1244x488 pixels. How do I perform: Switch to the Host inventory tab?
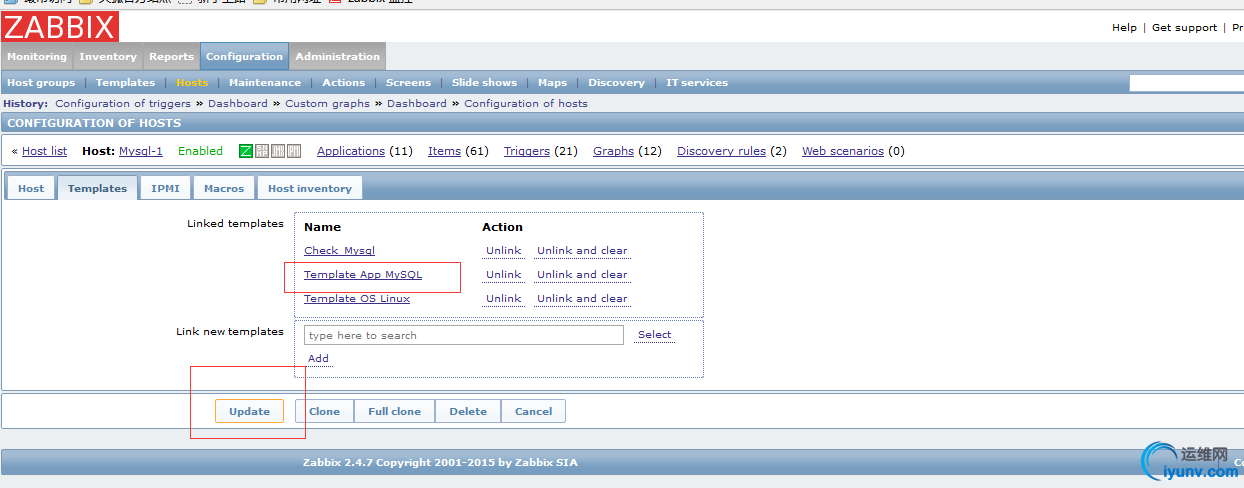point(310,188)
